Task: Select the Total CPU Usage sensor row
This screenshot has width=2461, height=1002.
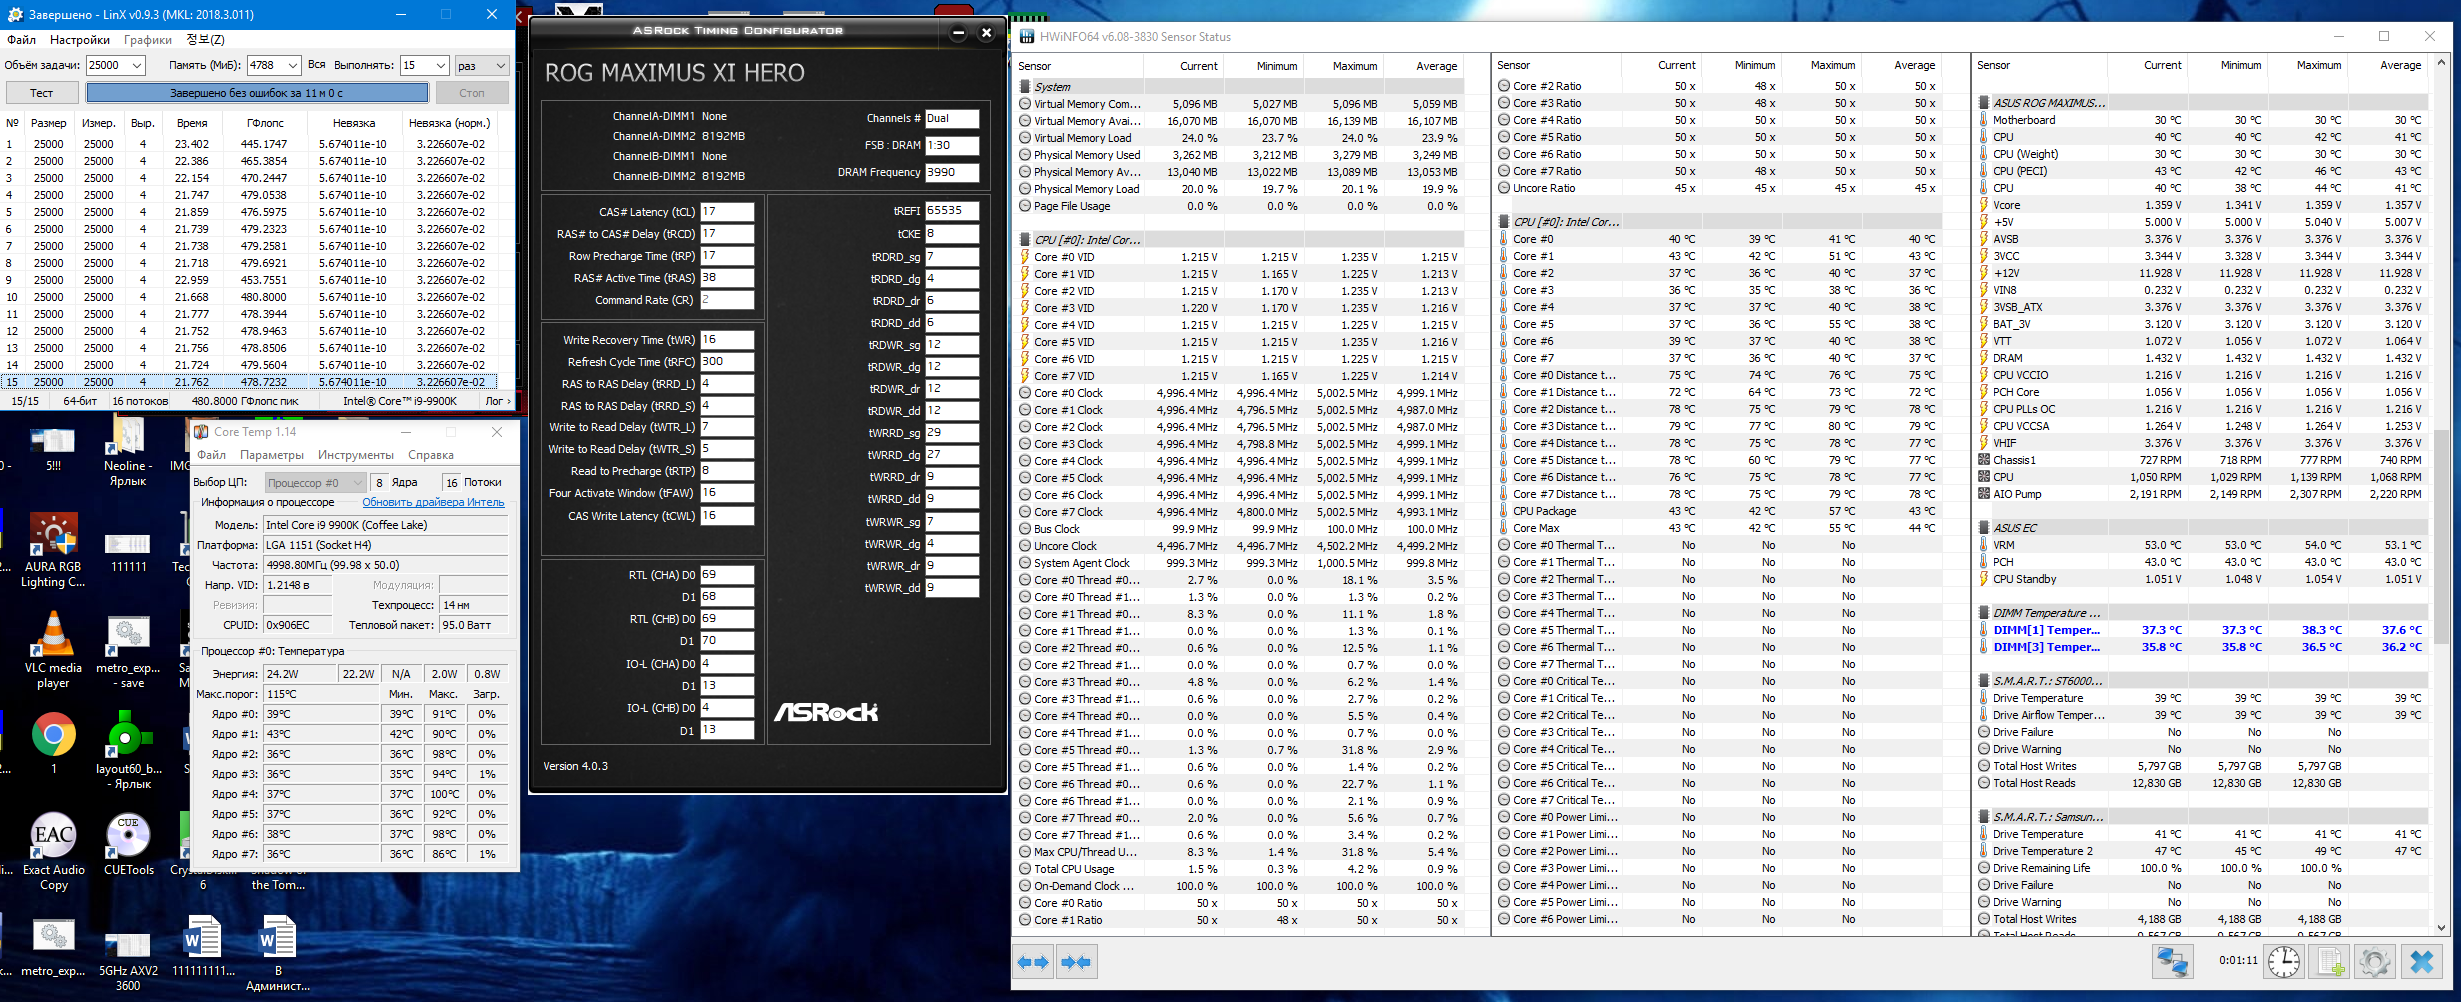Action: pos(1240,869)
